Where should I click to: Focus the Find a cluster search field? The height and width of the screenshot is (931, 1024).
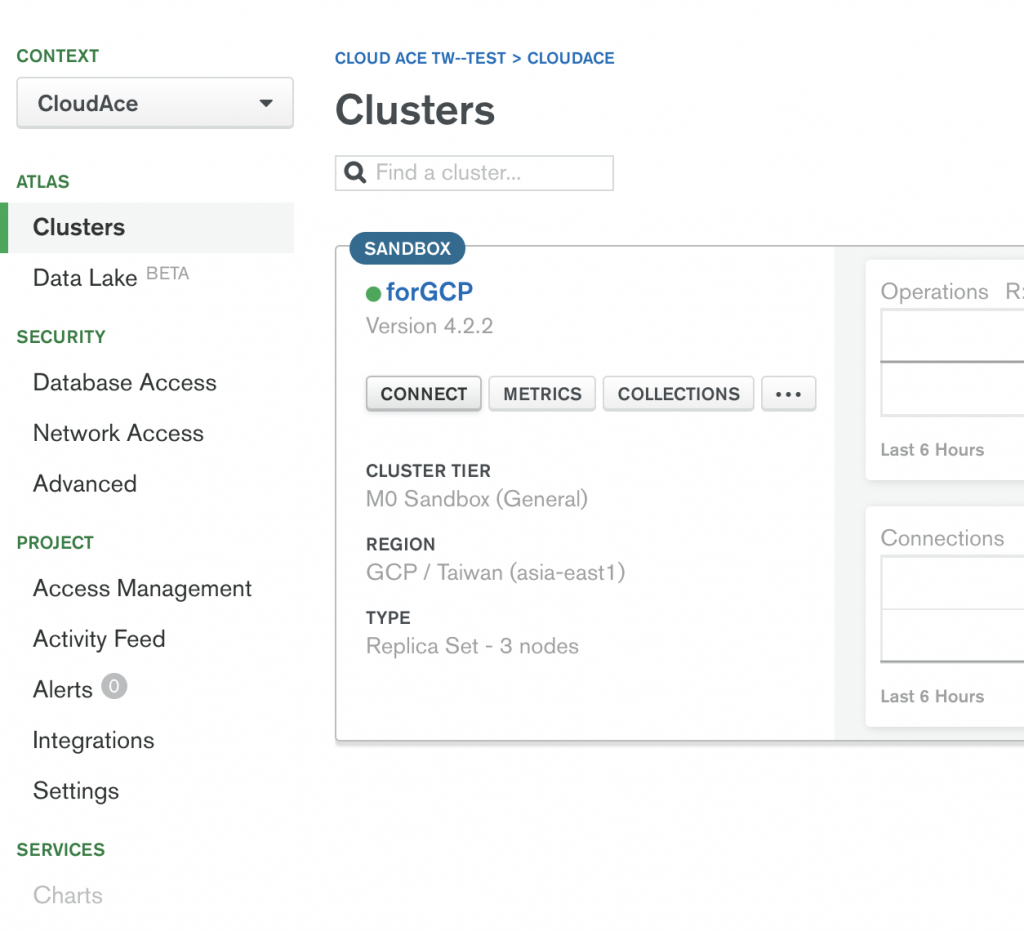click(474, 173)
